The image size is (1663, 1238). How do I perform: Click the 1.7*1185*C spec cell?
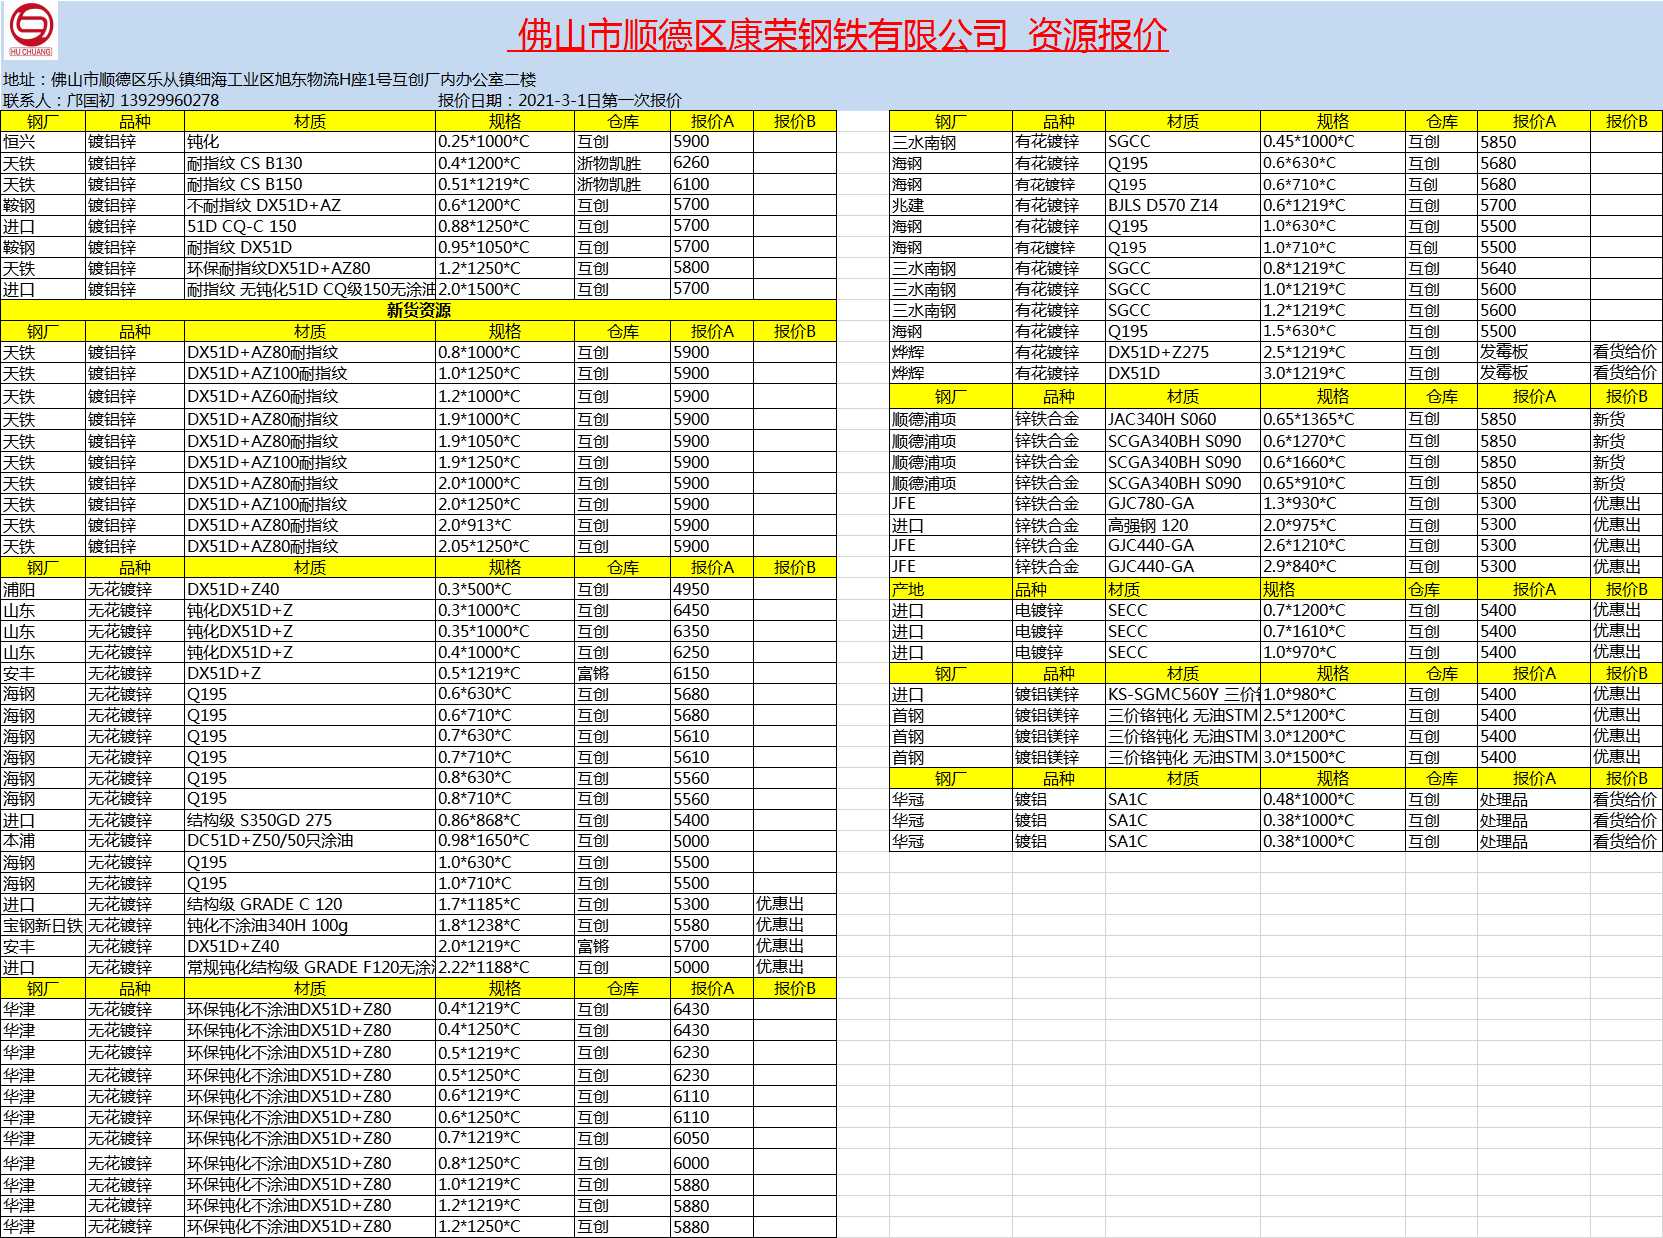coord(505,904)
